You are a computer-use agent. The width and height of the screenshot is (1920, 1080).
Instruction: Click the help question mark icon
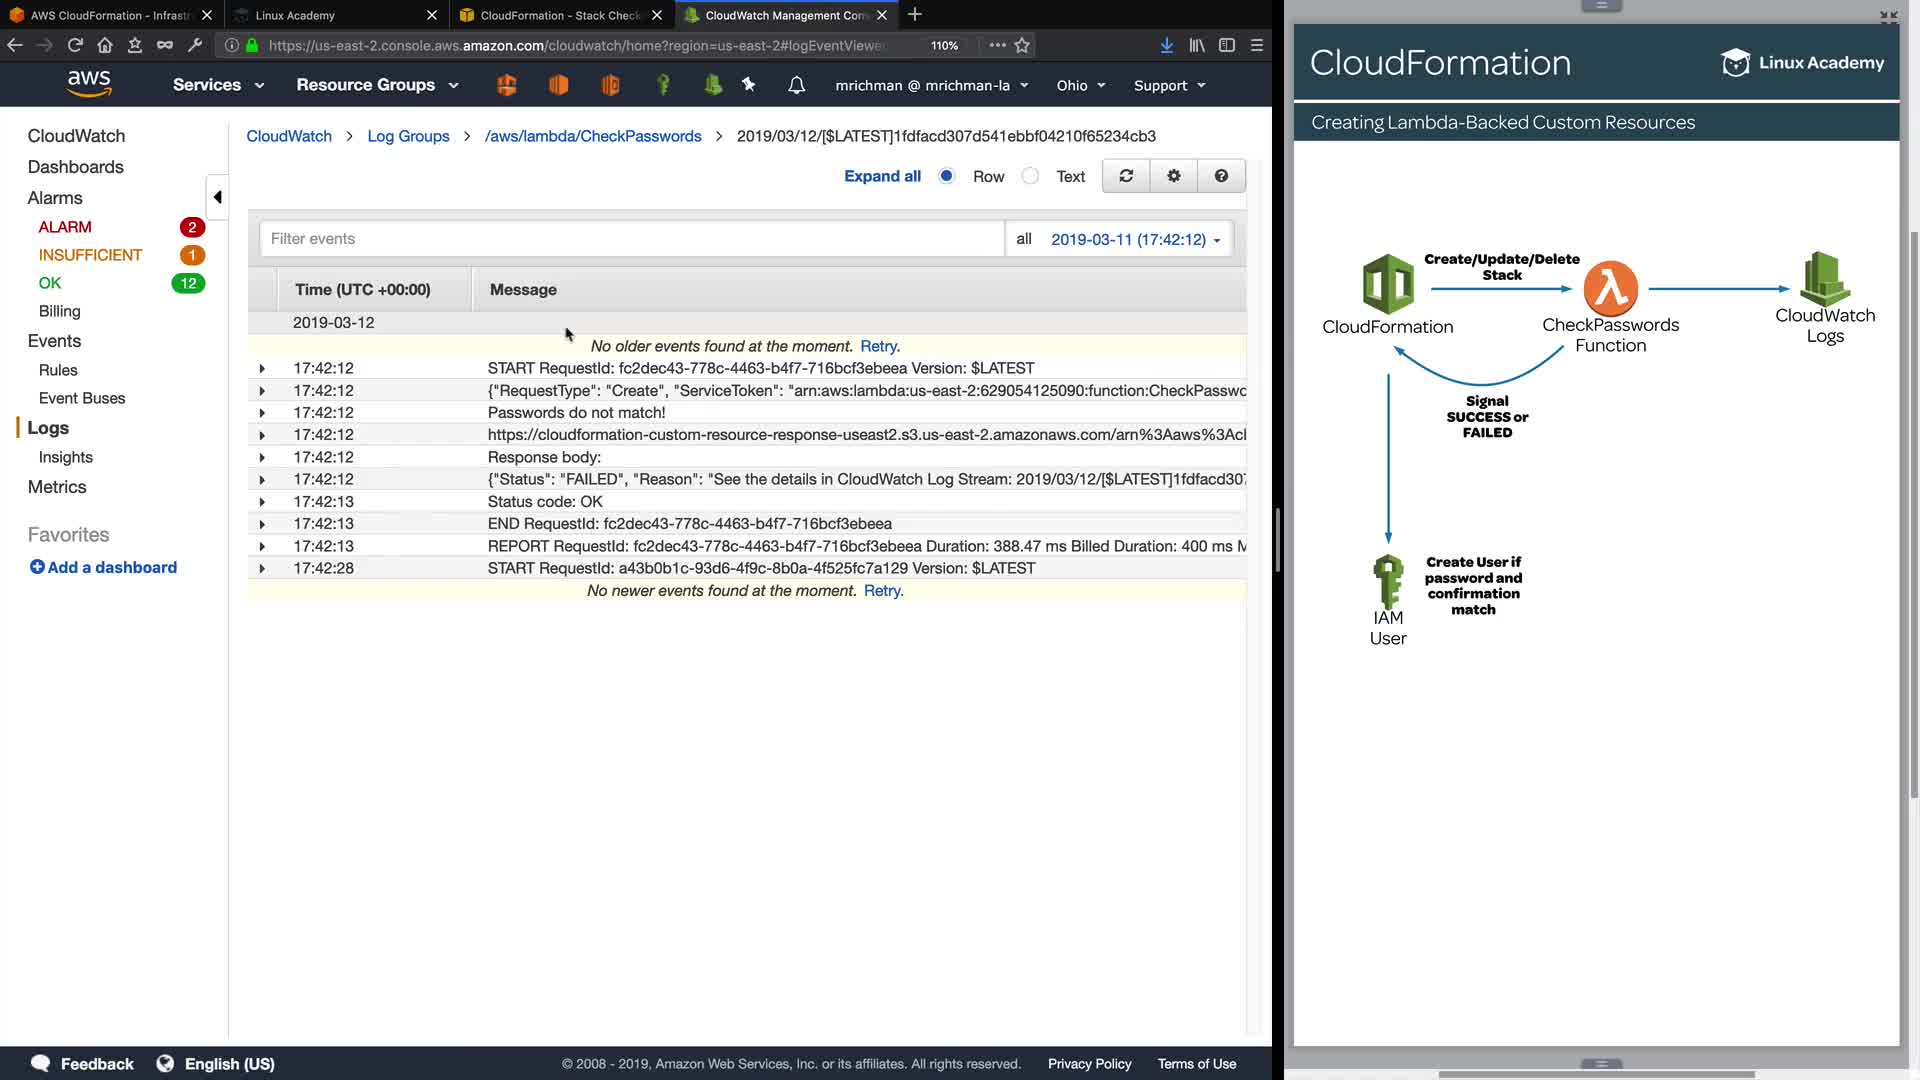(1221, 176)
